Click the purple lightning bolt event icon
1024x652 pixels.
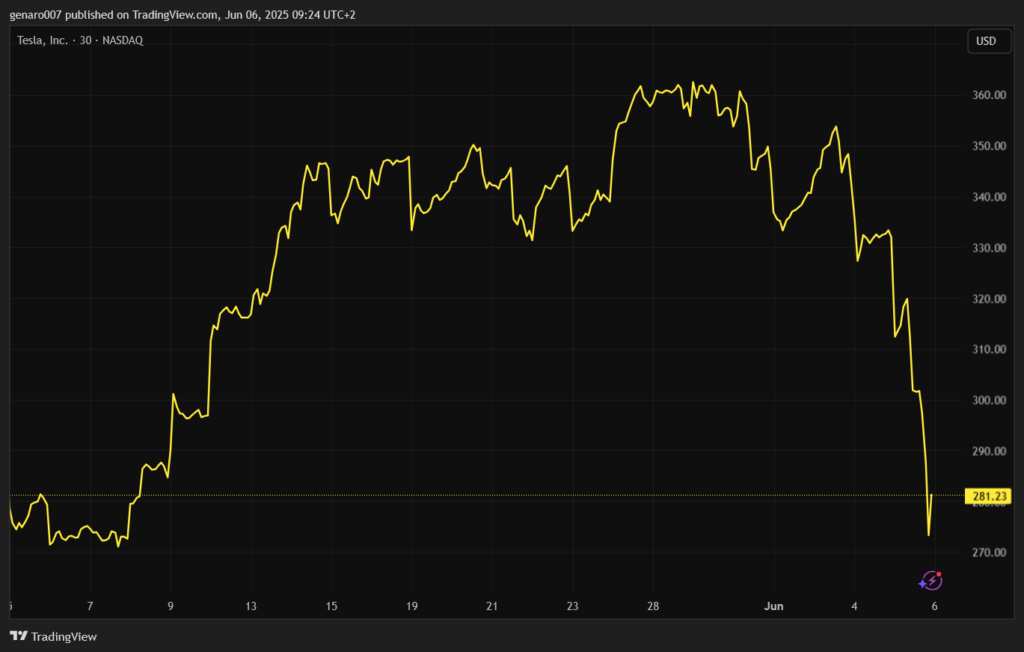[x=930, y=580]
